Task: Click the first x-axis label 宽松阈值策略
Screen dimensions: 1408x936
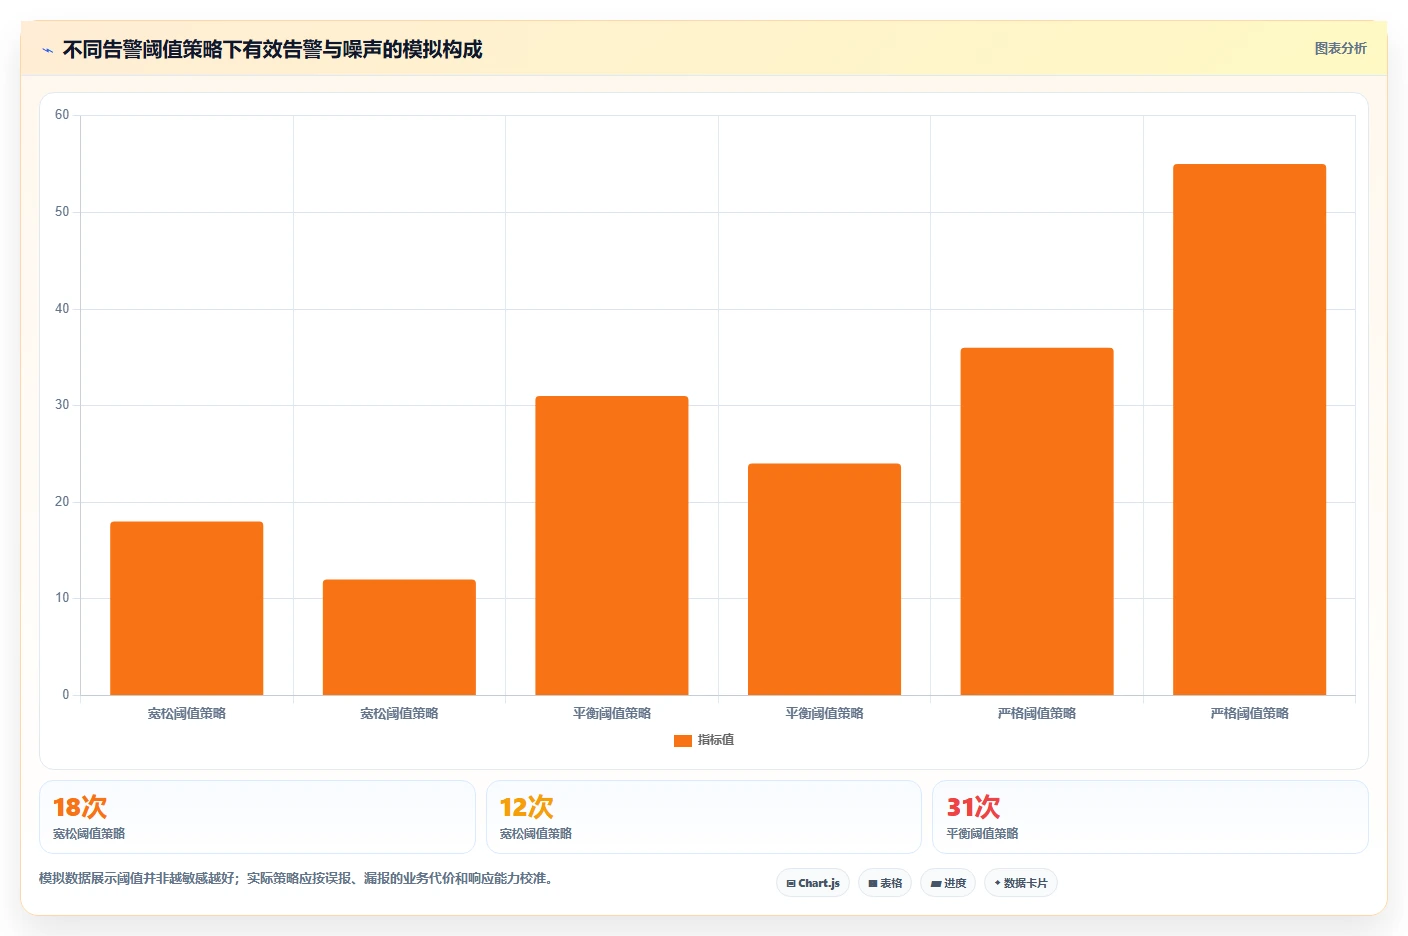Action: click(187, 713)
